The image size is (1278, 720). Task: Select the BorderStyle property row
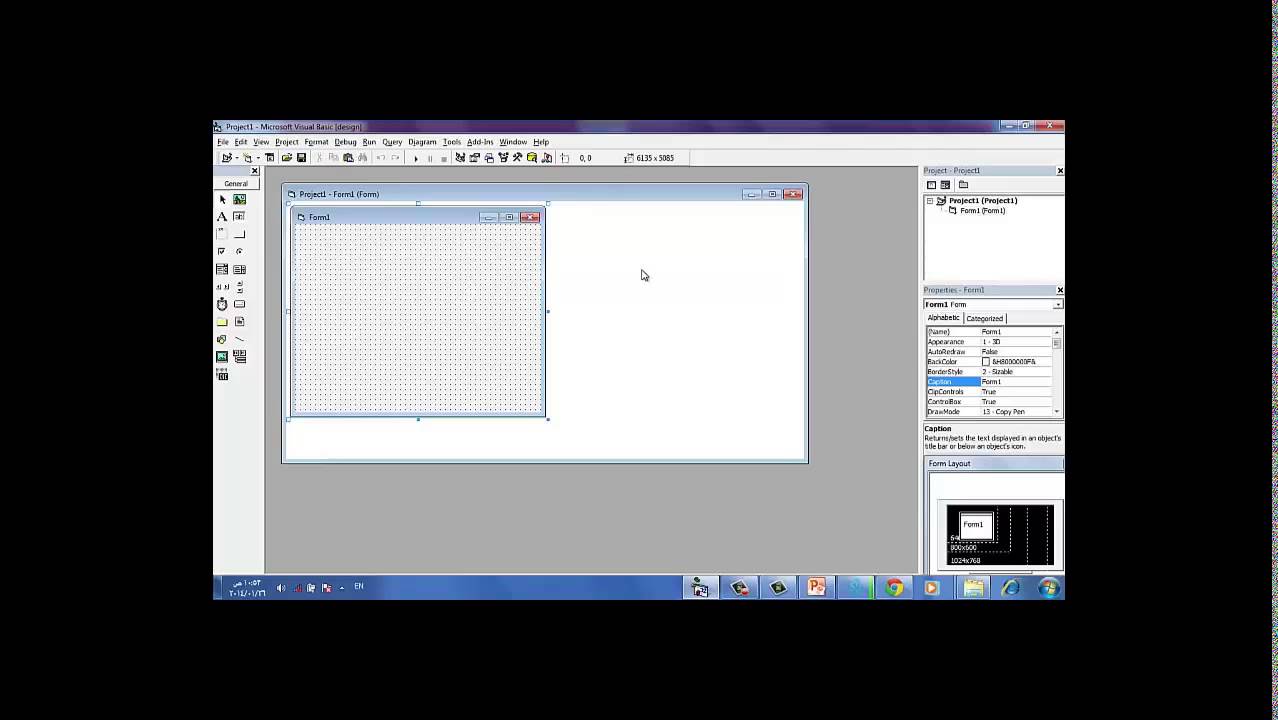[x=988, y=372]
